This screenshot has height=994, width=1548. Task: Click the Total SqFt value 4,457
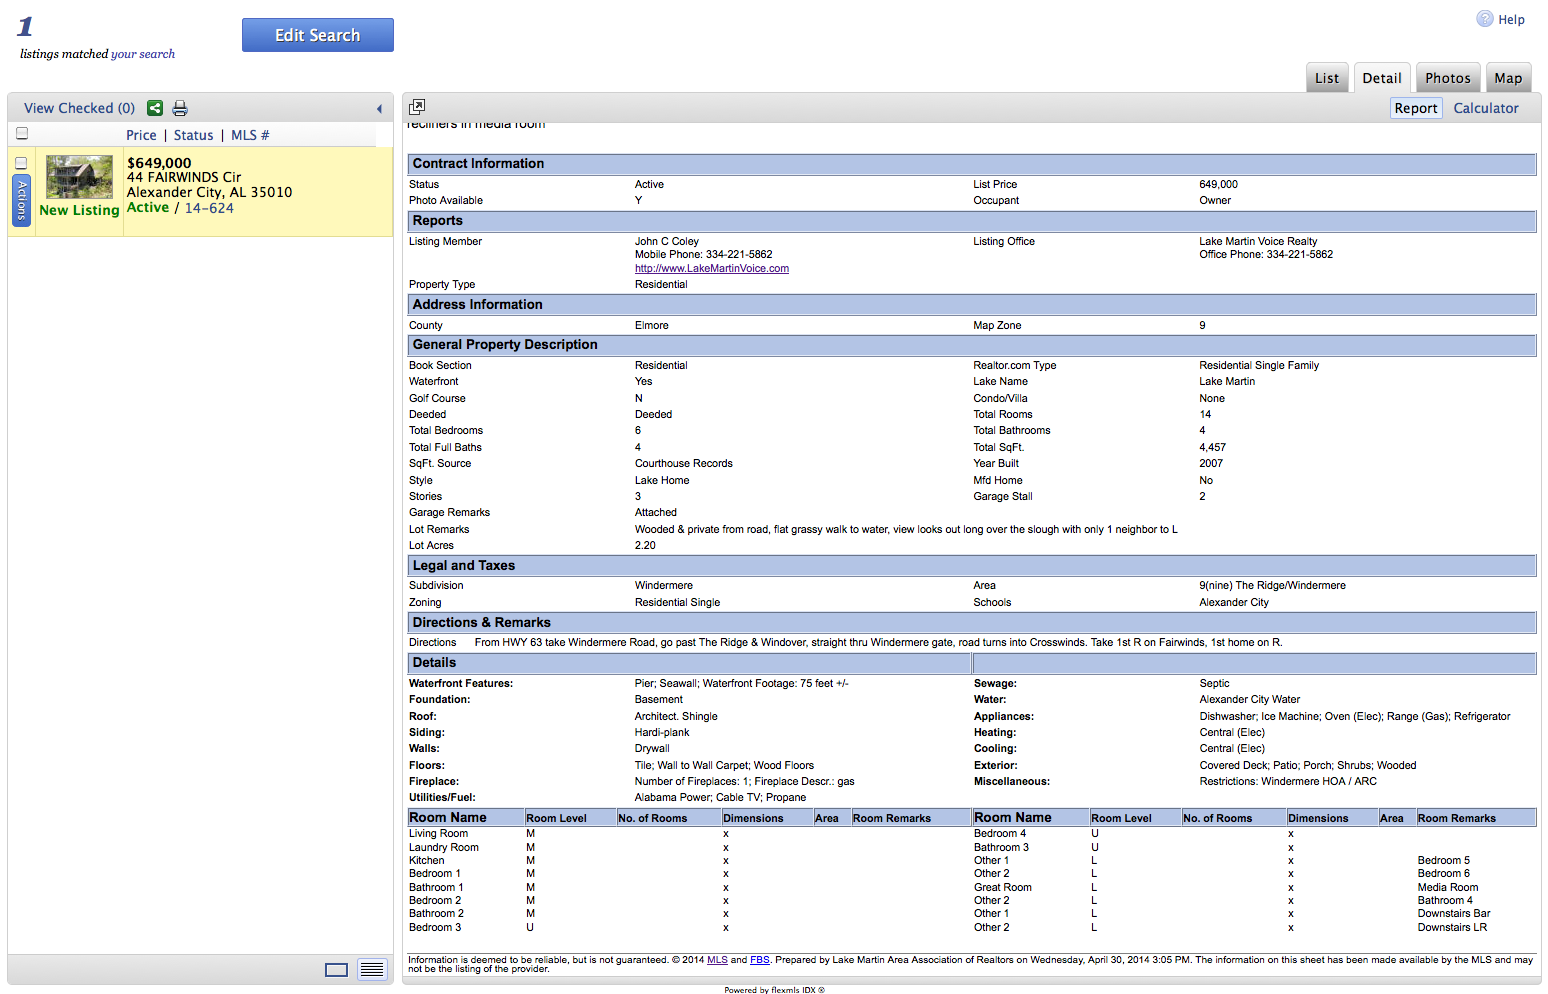[x=1213, y=447]
